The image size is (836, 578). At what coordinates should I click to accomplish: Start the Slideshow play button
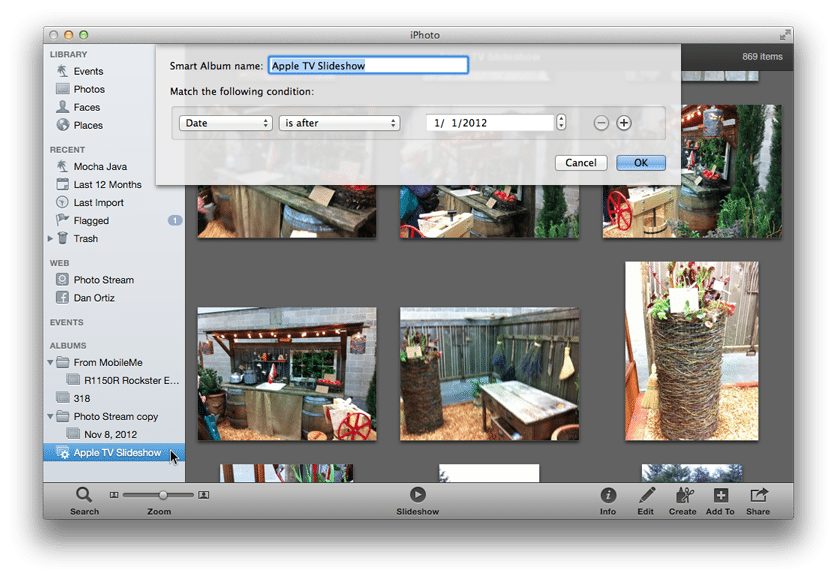point(417,495)
